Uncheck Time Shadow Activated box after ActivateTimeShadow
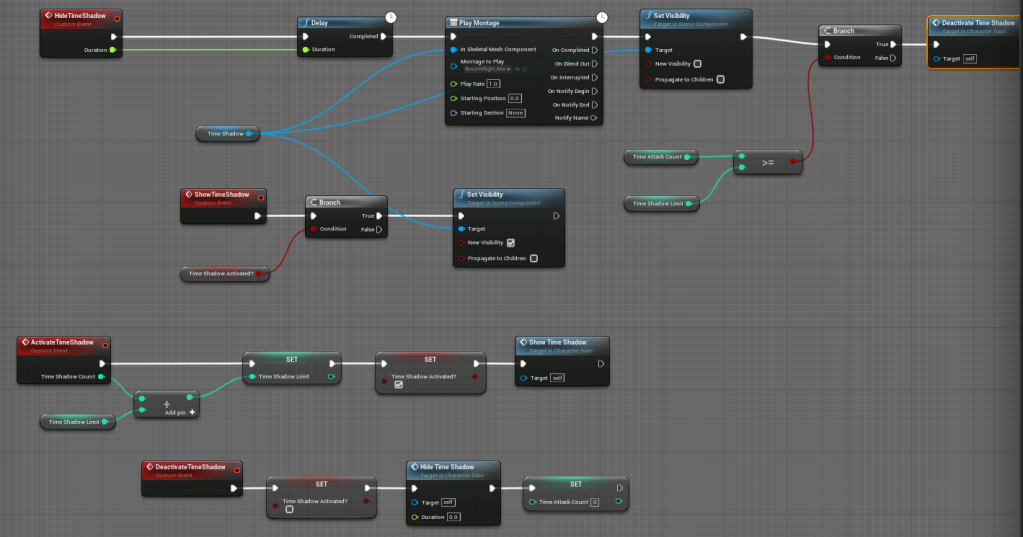This screenshot has height=537, width=1023. 398,385
